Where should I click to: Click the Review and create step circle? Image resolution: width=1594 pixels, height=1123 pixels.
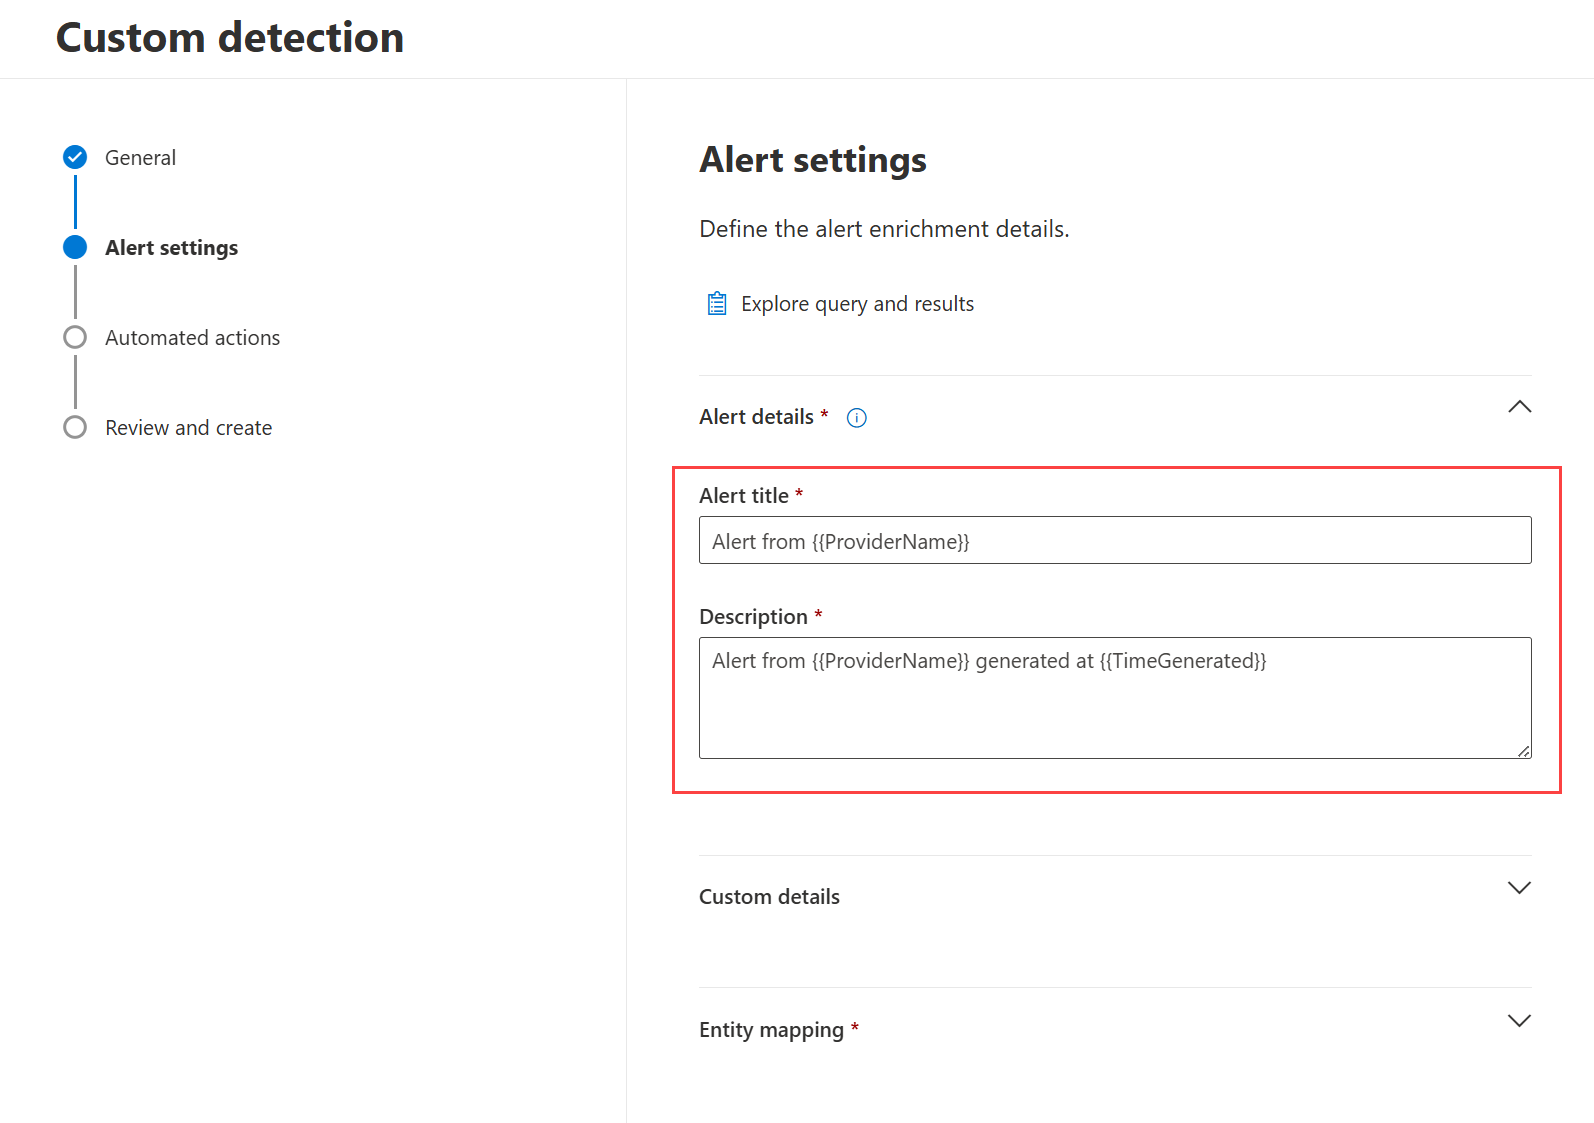[75, 427]
